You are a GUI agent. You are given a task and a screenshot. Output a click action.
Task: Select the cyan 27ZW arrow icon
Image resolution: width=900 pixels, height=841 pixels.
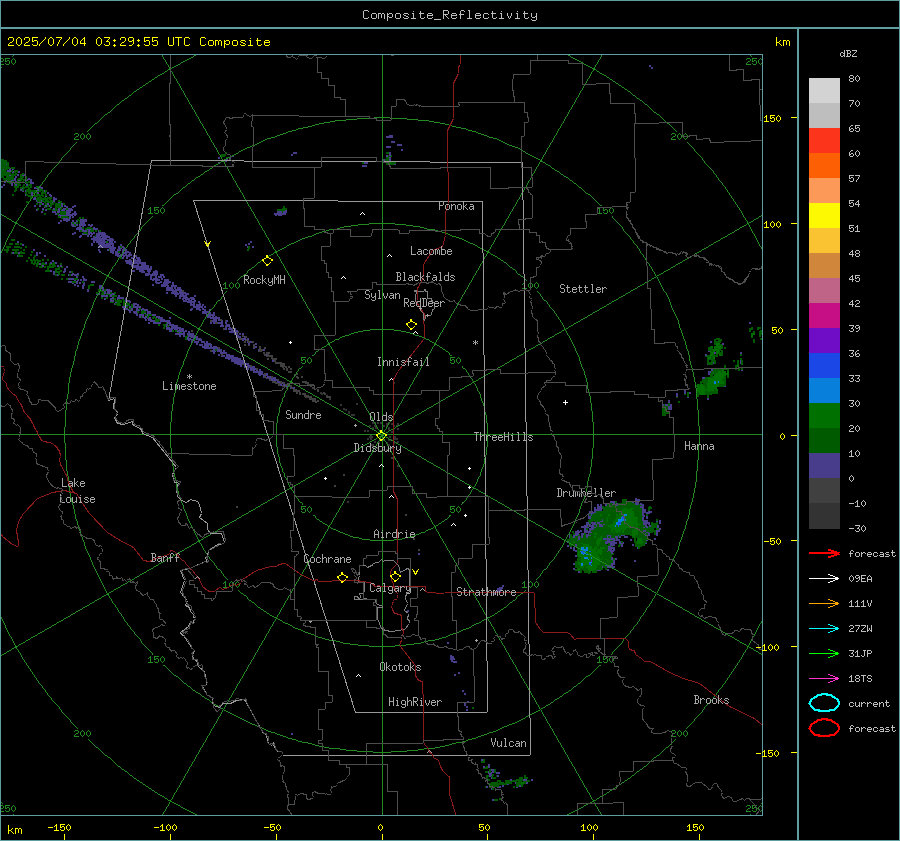pos(824,629)
